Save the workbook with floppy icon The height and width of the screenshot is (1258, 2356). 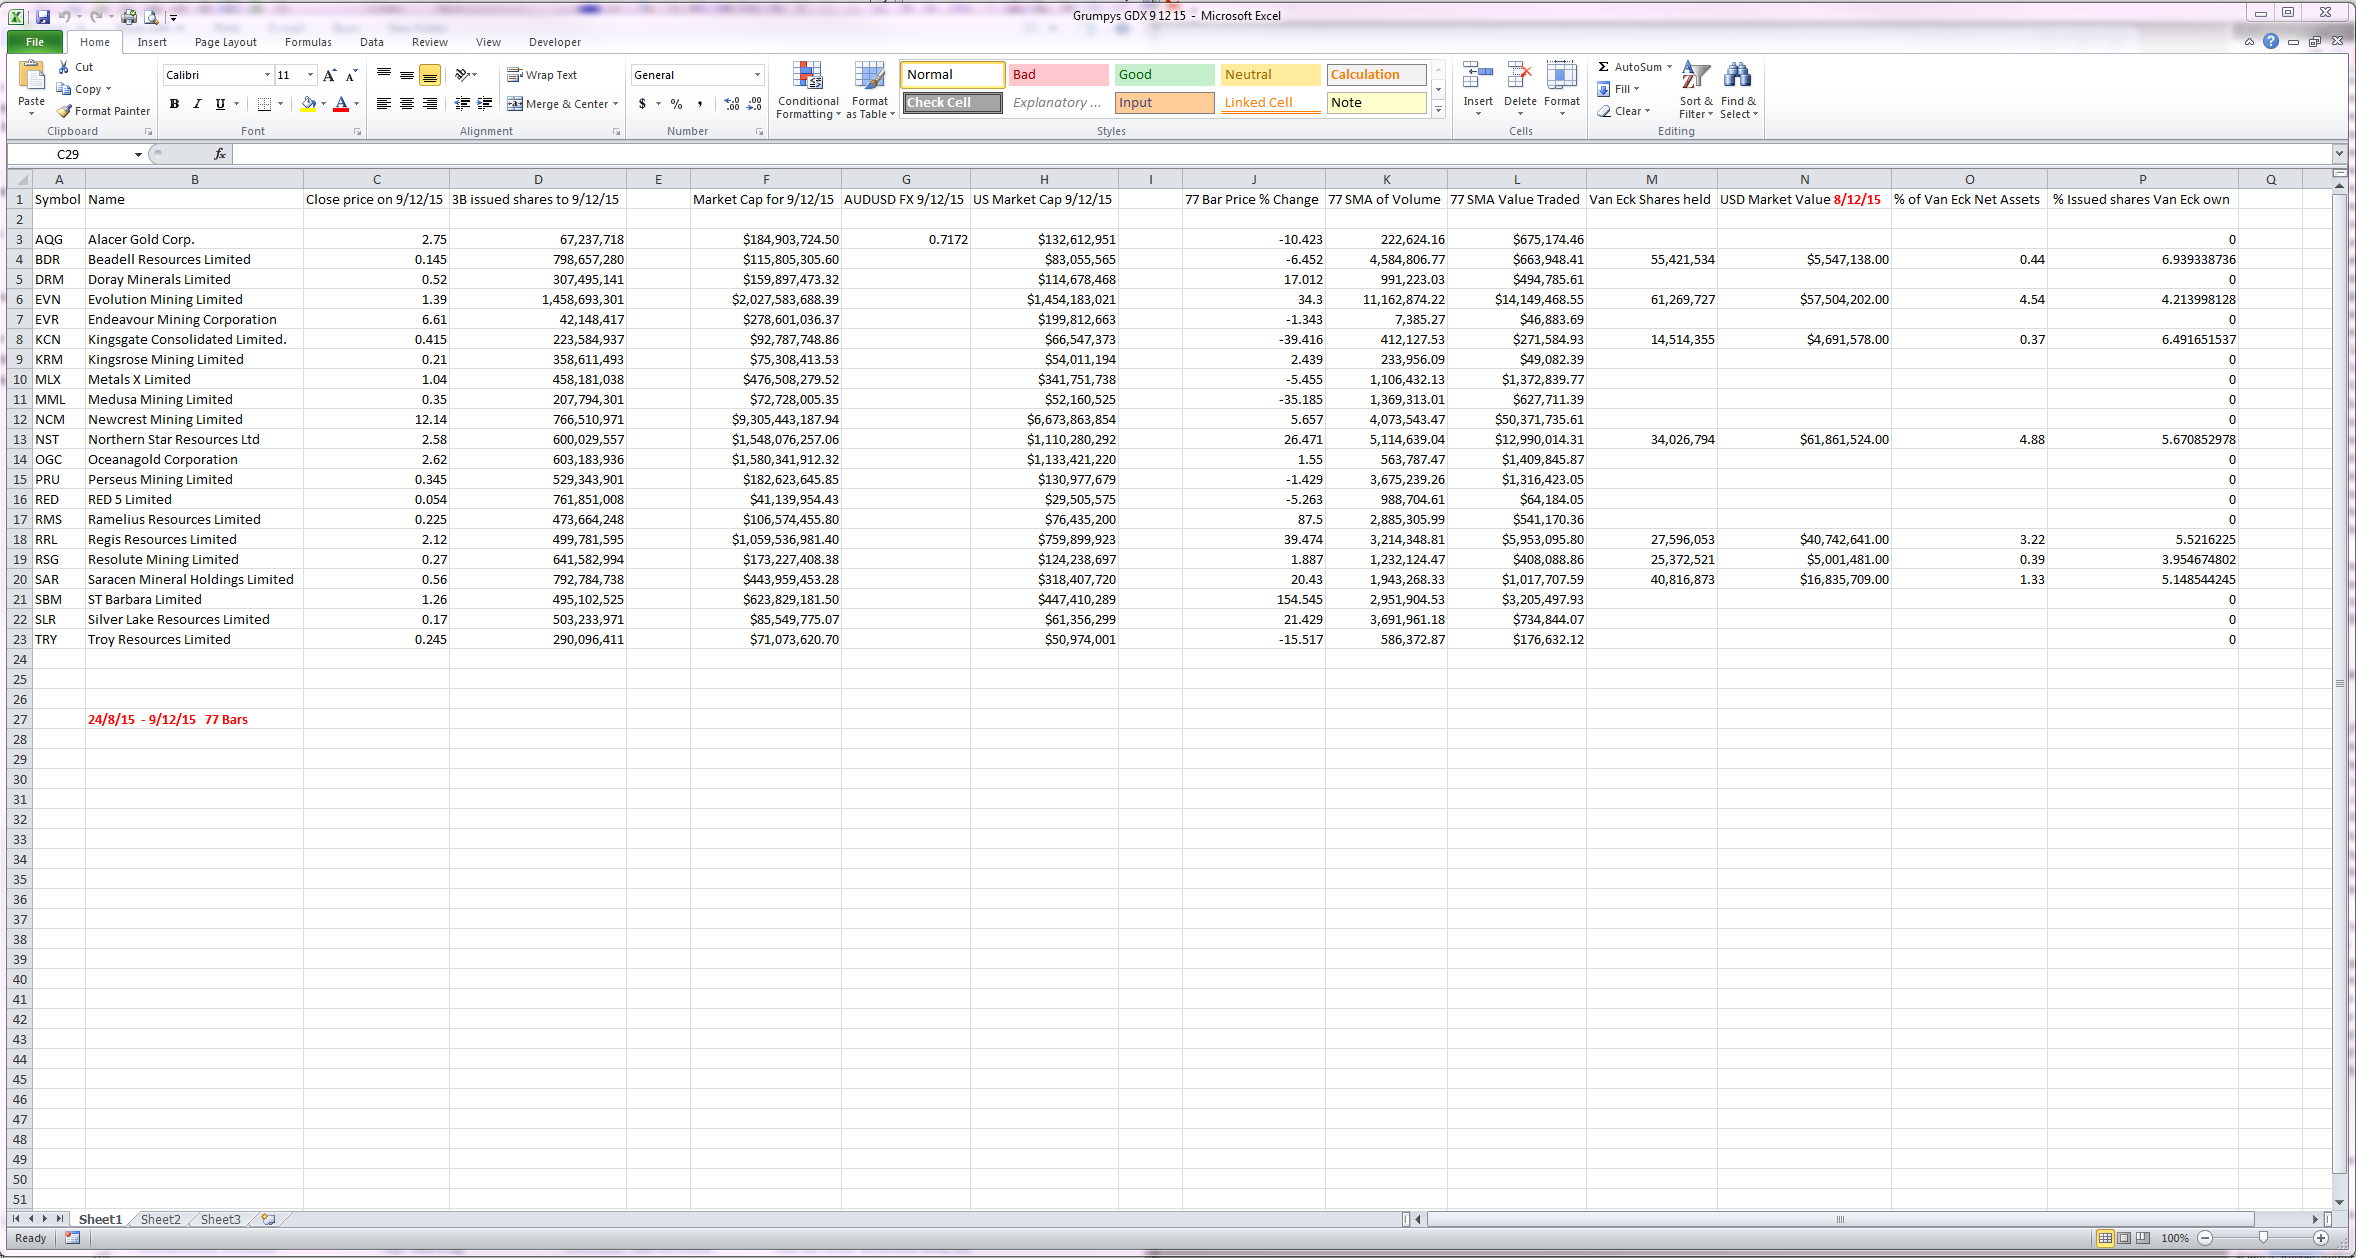click(43, 16)
